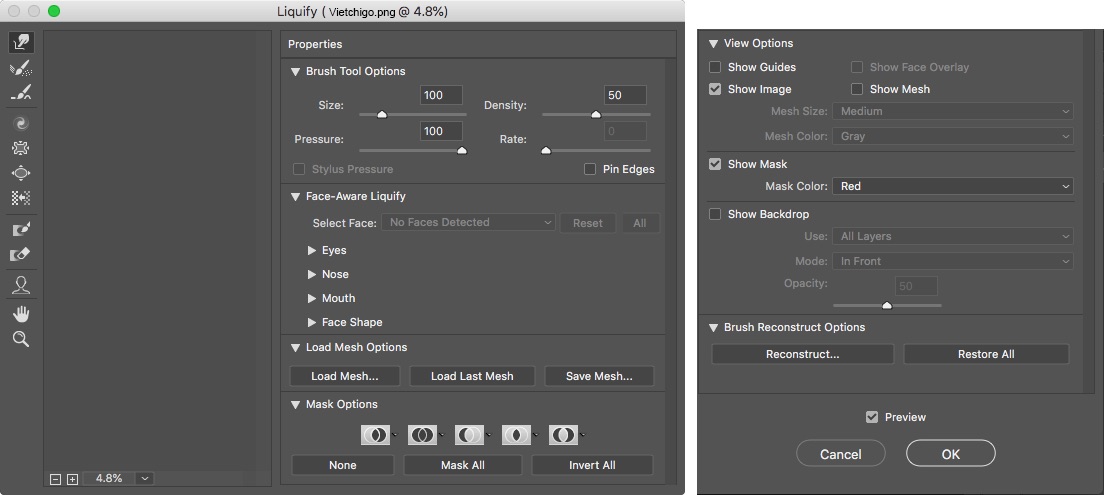Screen dimensions: 1104x495
Task: Open the Mask Color dropdown
Action: tap(953, 187)
